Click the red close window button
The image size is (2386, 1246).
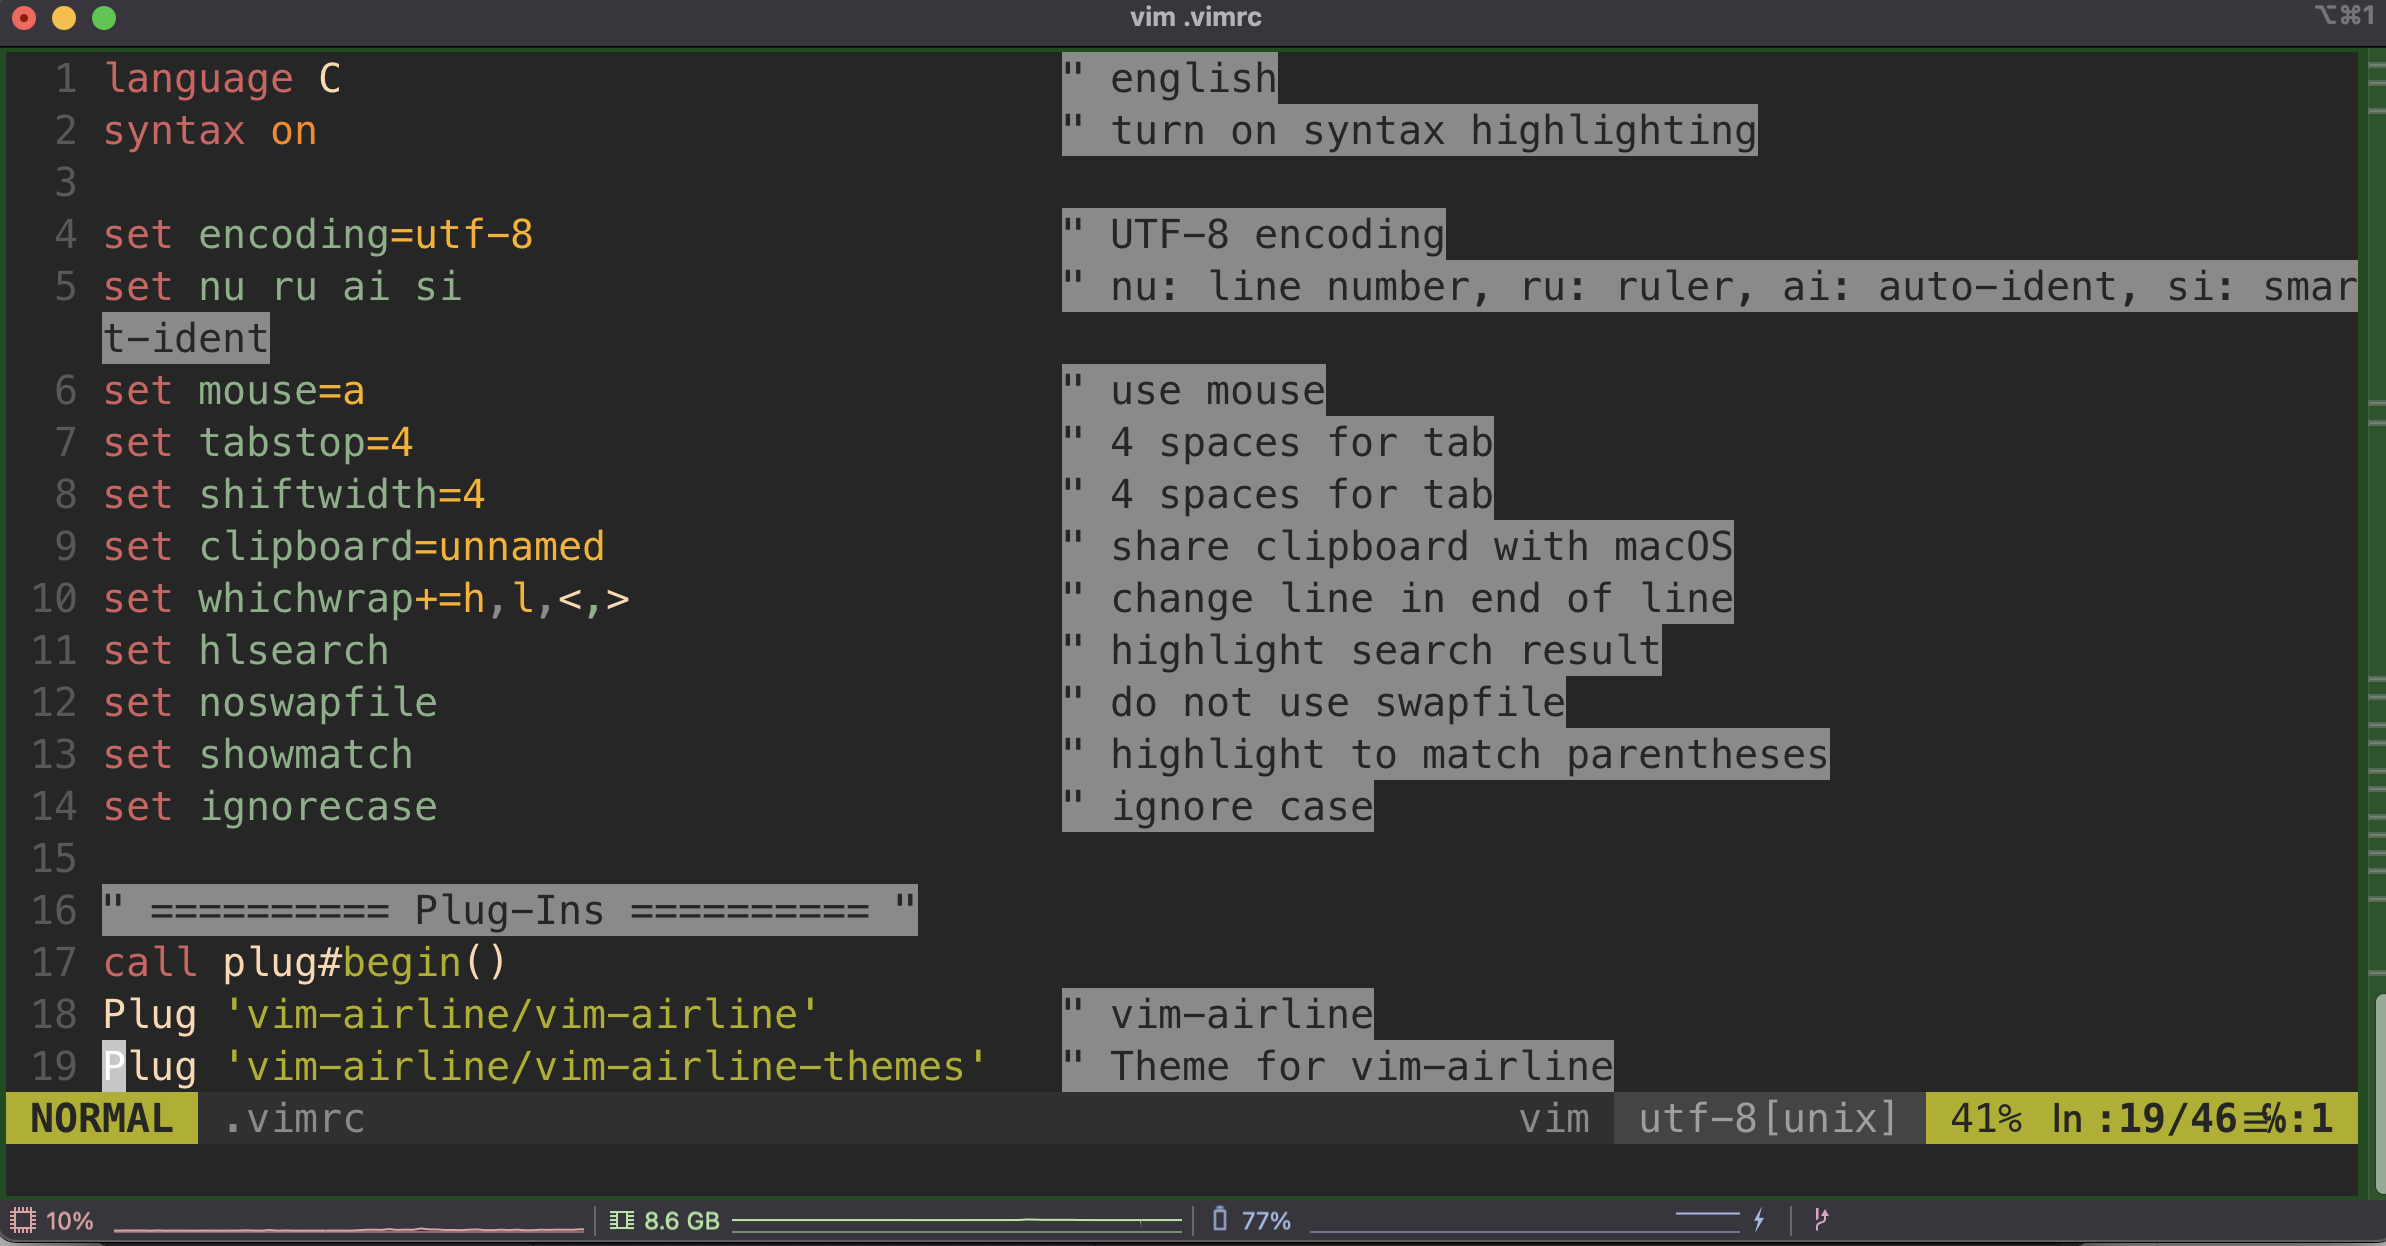click(24, 18)
